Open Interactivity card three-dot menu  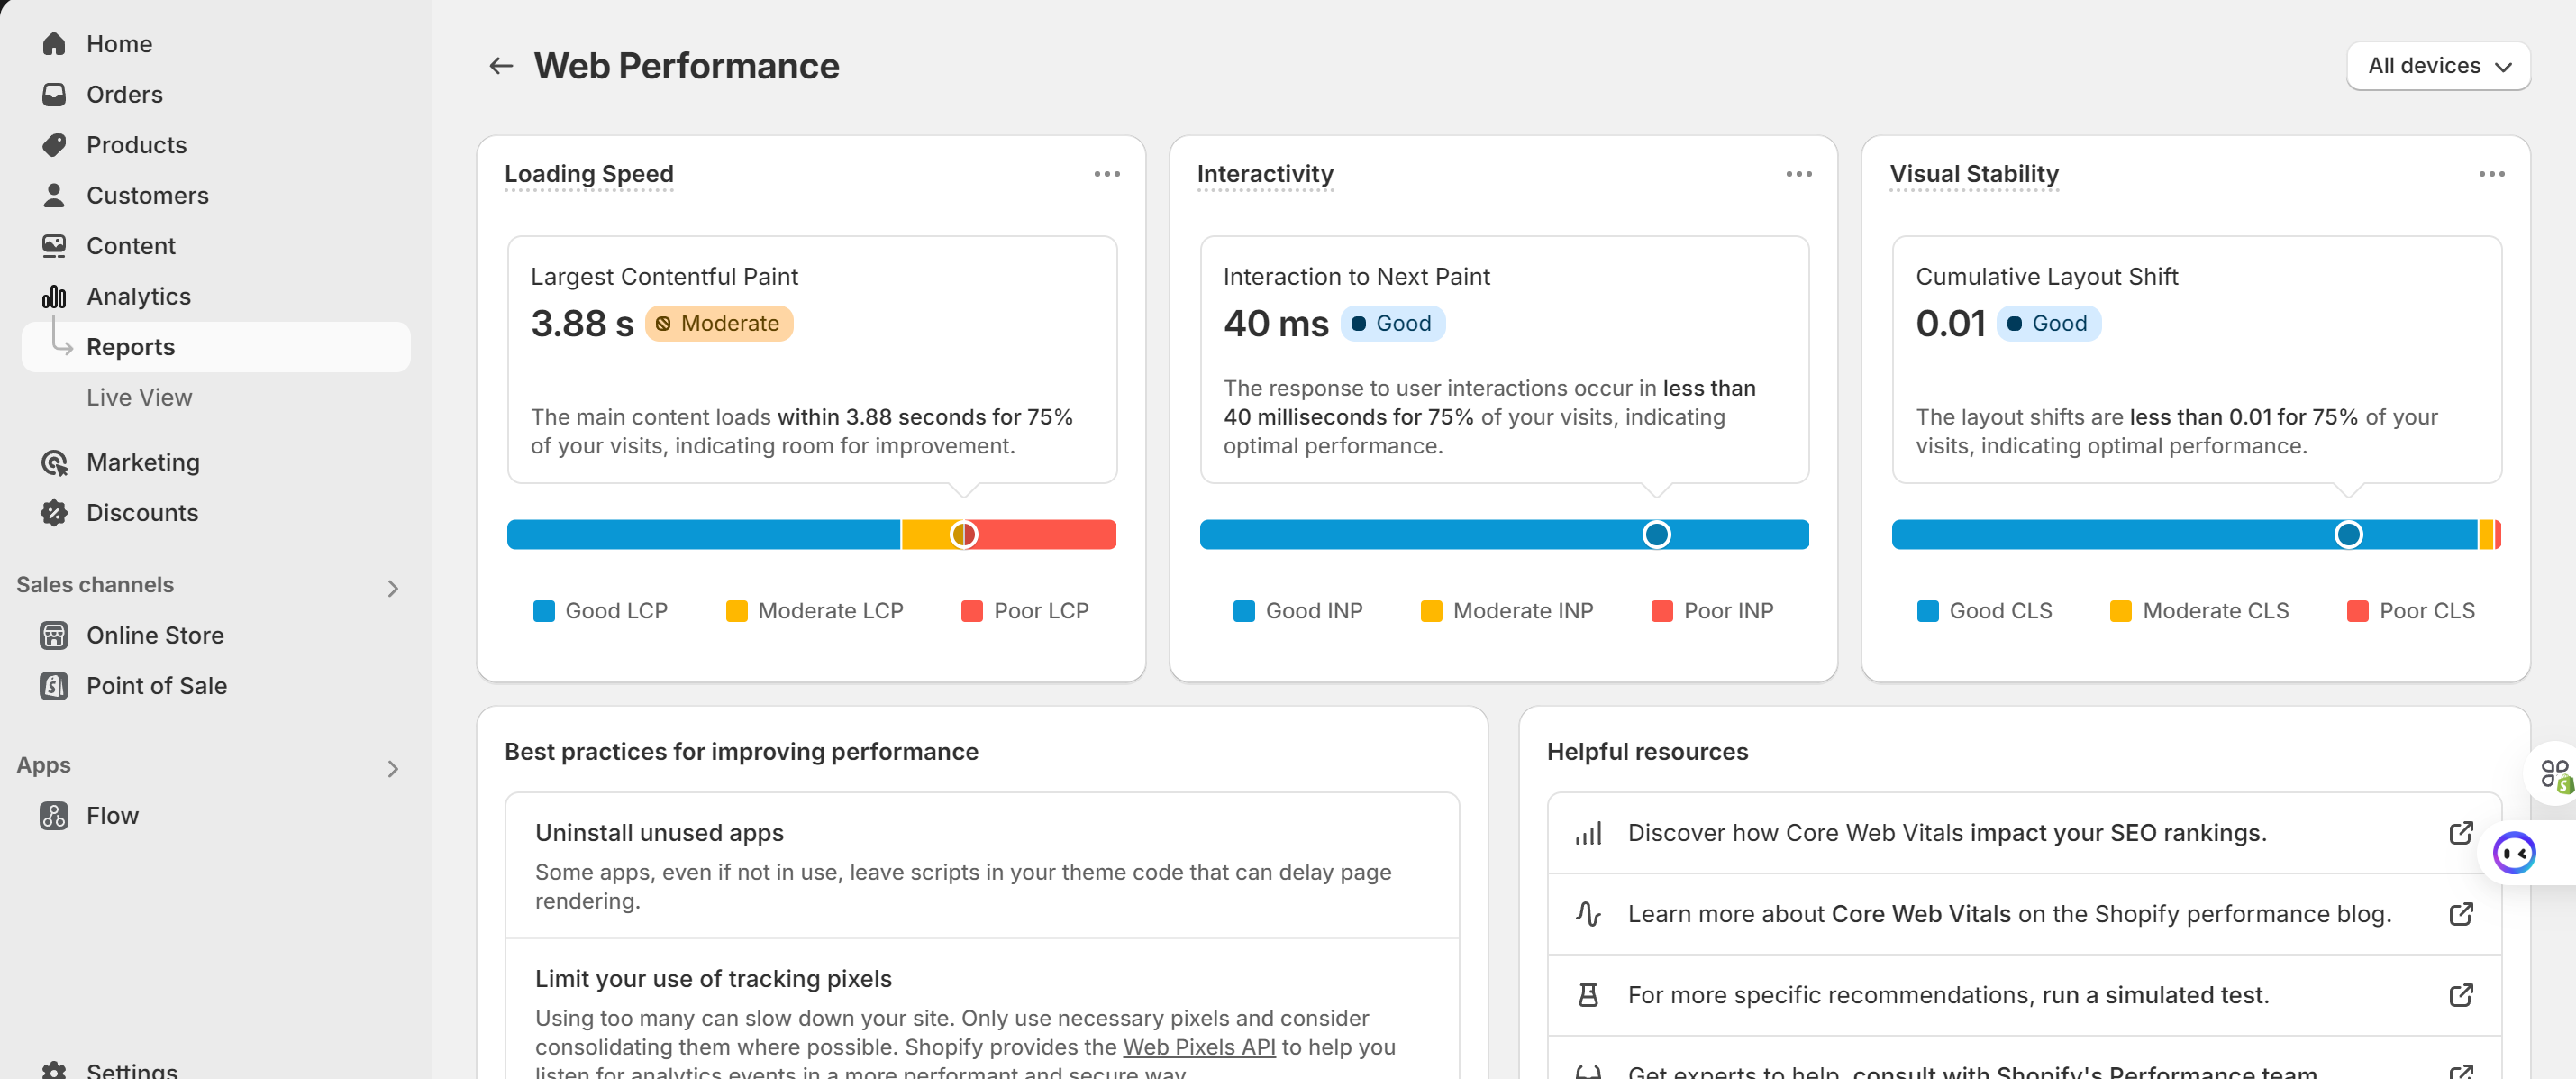(1798, 174)
